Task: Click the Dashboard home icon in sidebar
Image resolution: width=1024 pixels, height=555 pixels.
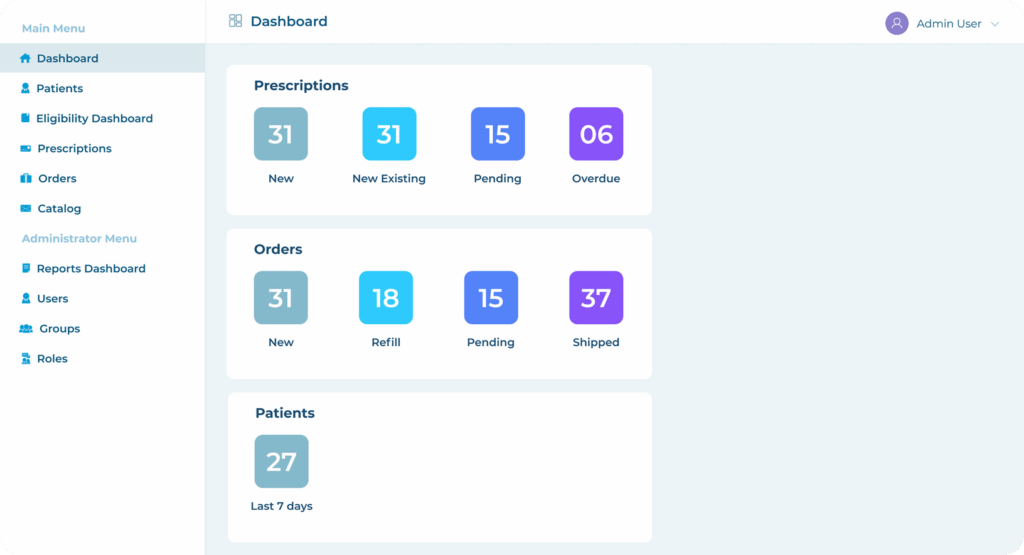Action: [25, 58]
